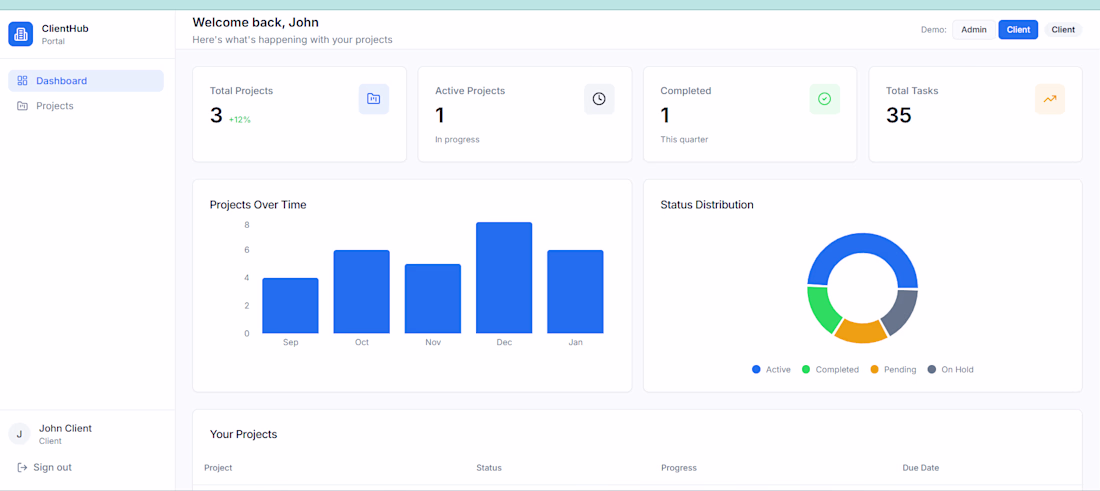Click the Dashboard grid icon in sidebar
1100x491 pixels.
click(22, 81)
